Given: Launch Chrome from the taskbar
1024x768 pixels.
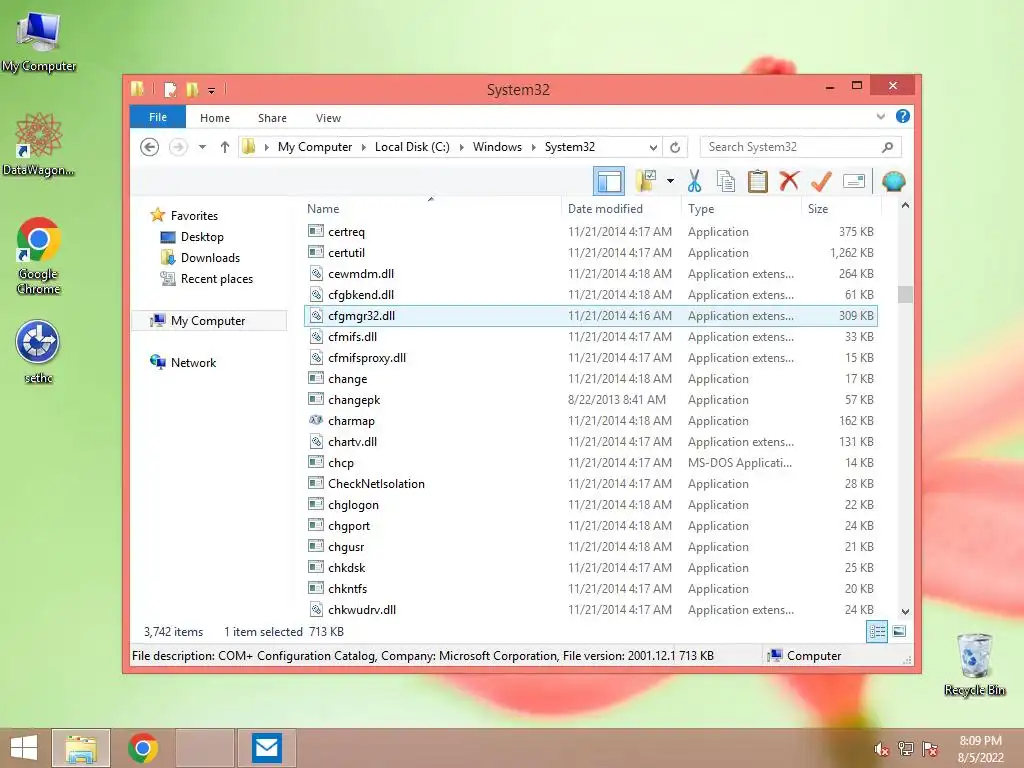Looking at the screenshot, I should (143, 748).
